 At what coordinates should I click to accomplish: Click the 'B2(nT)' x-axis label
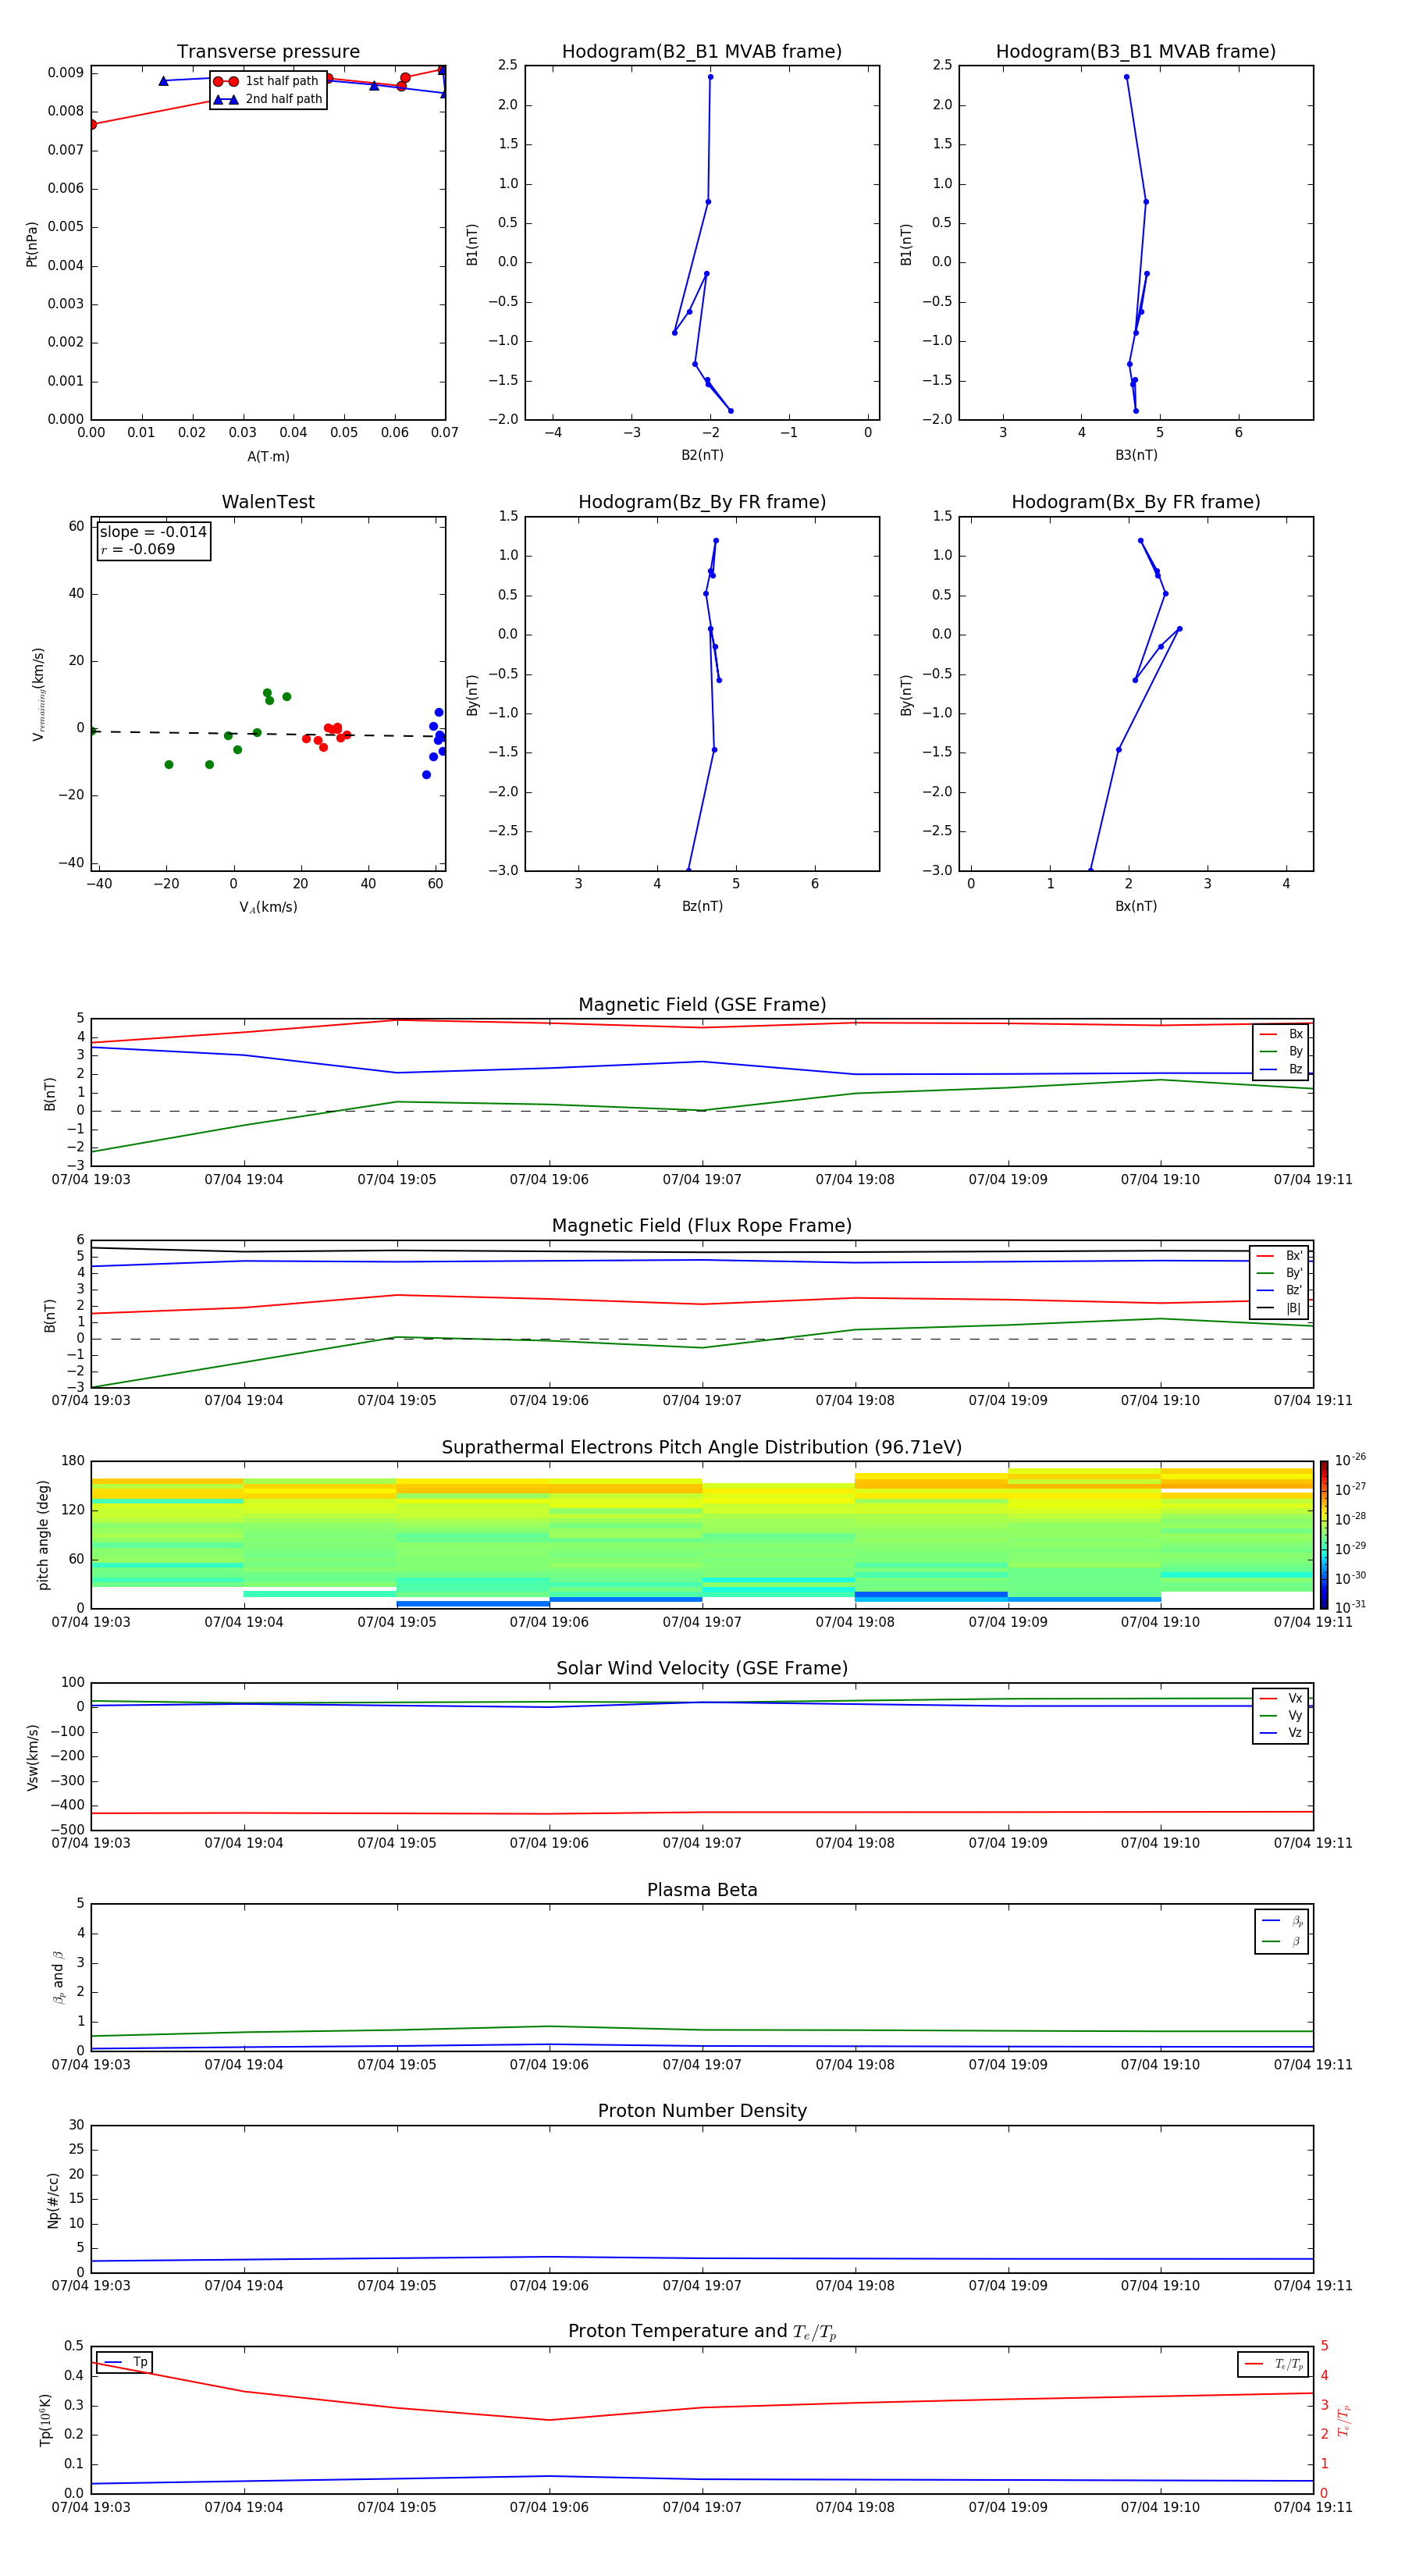pyautogui.click(x=702, y=455)
